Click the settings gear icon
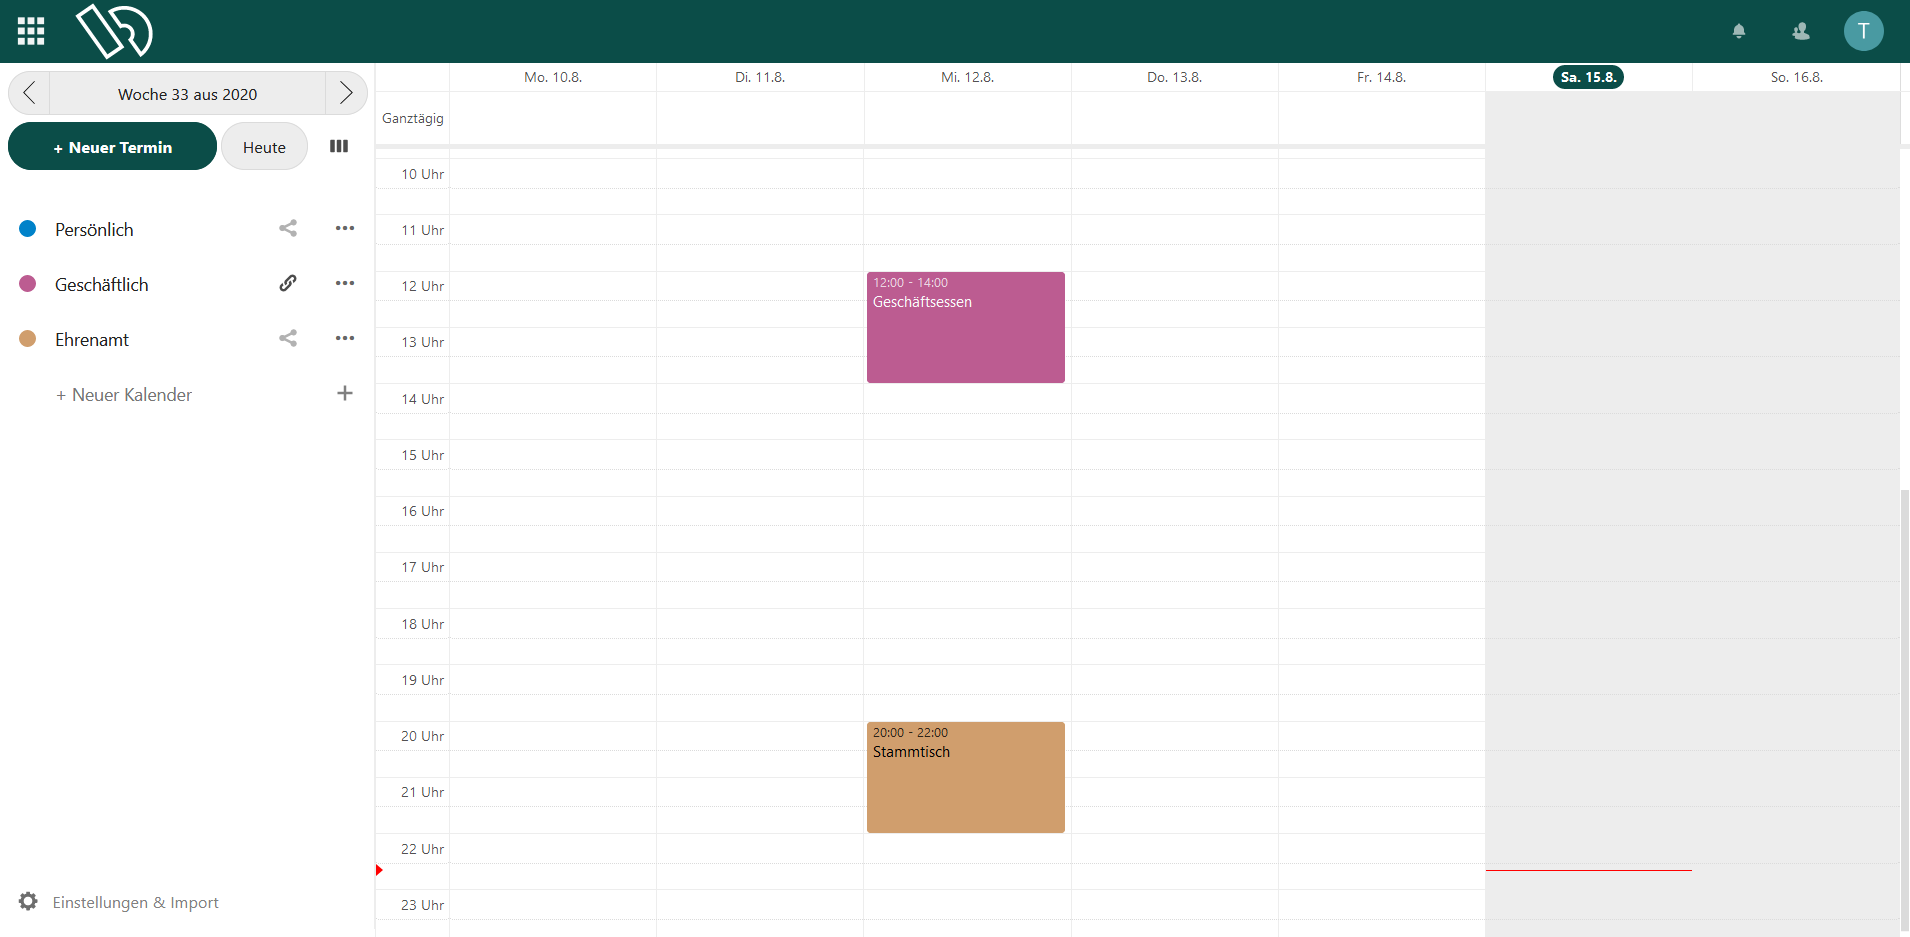This screenshot has width=1910, height=937. point(28,901)
